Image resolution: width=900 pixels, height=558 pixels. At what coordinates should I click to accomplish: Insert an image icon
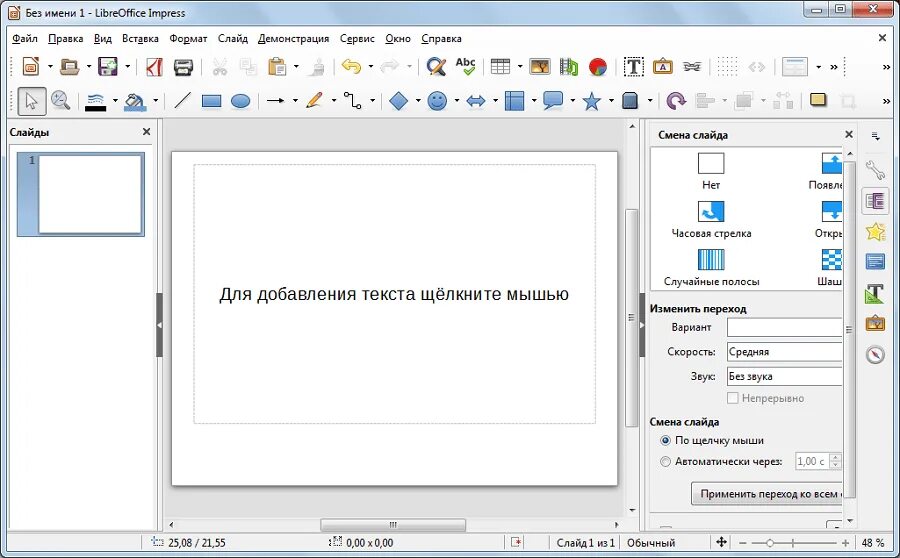(540, 67)
